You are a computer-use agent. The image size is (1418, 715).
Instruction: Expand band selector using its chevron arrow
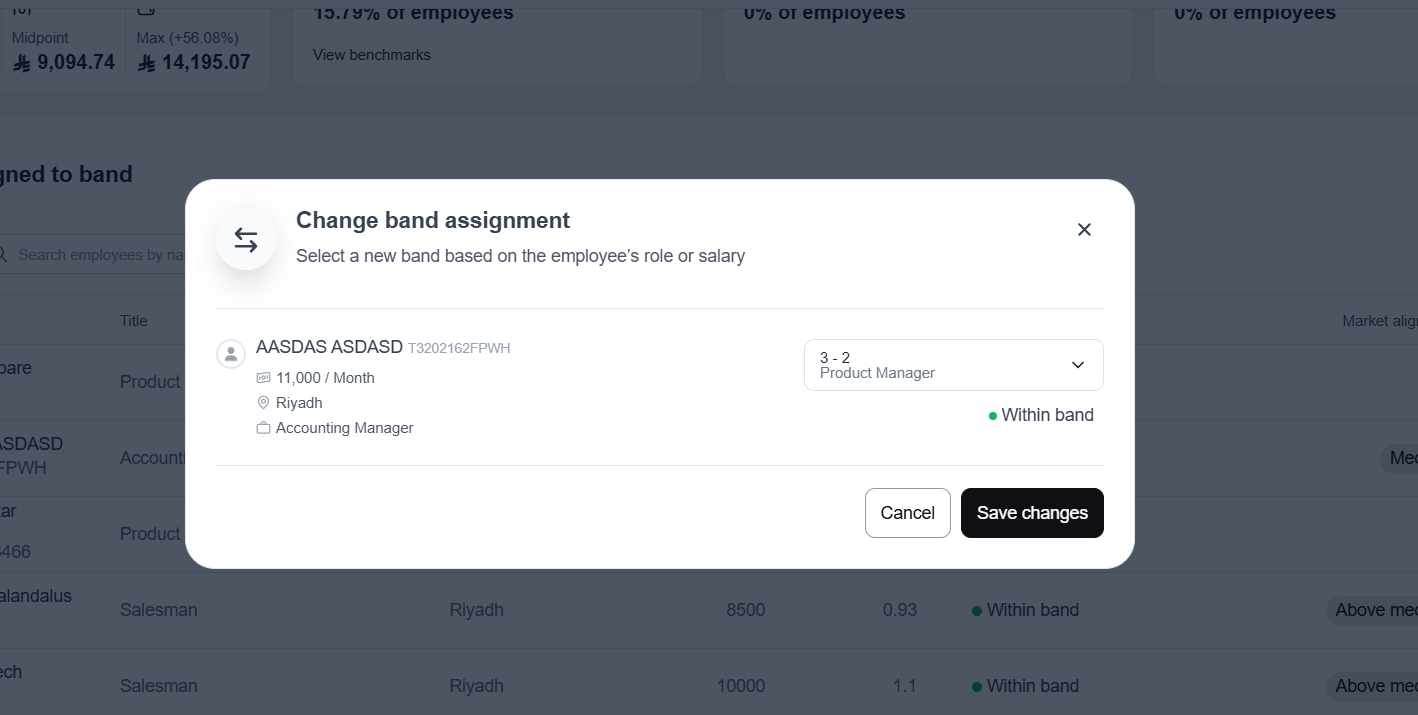pyautogui.click(x=1078, y=365)
